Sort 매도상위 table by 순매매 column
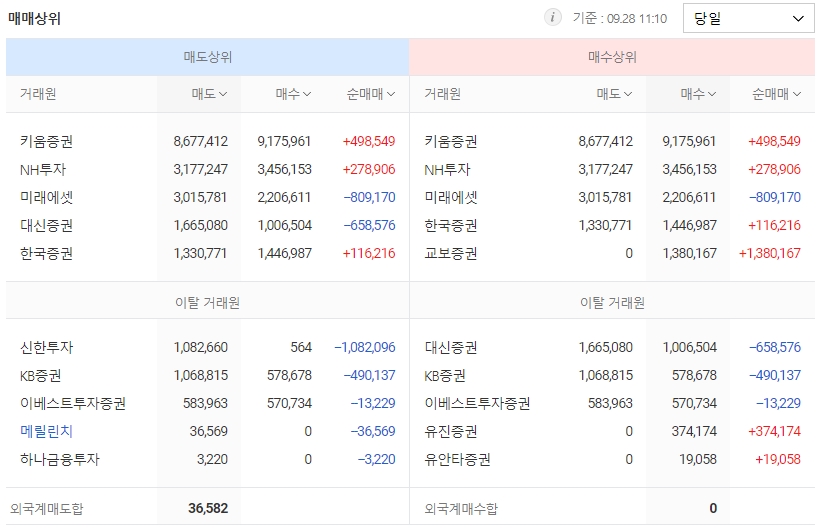The image size is (817, 529). point(370,94)
